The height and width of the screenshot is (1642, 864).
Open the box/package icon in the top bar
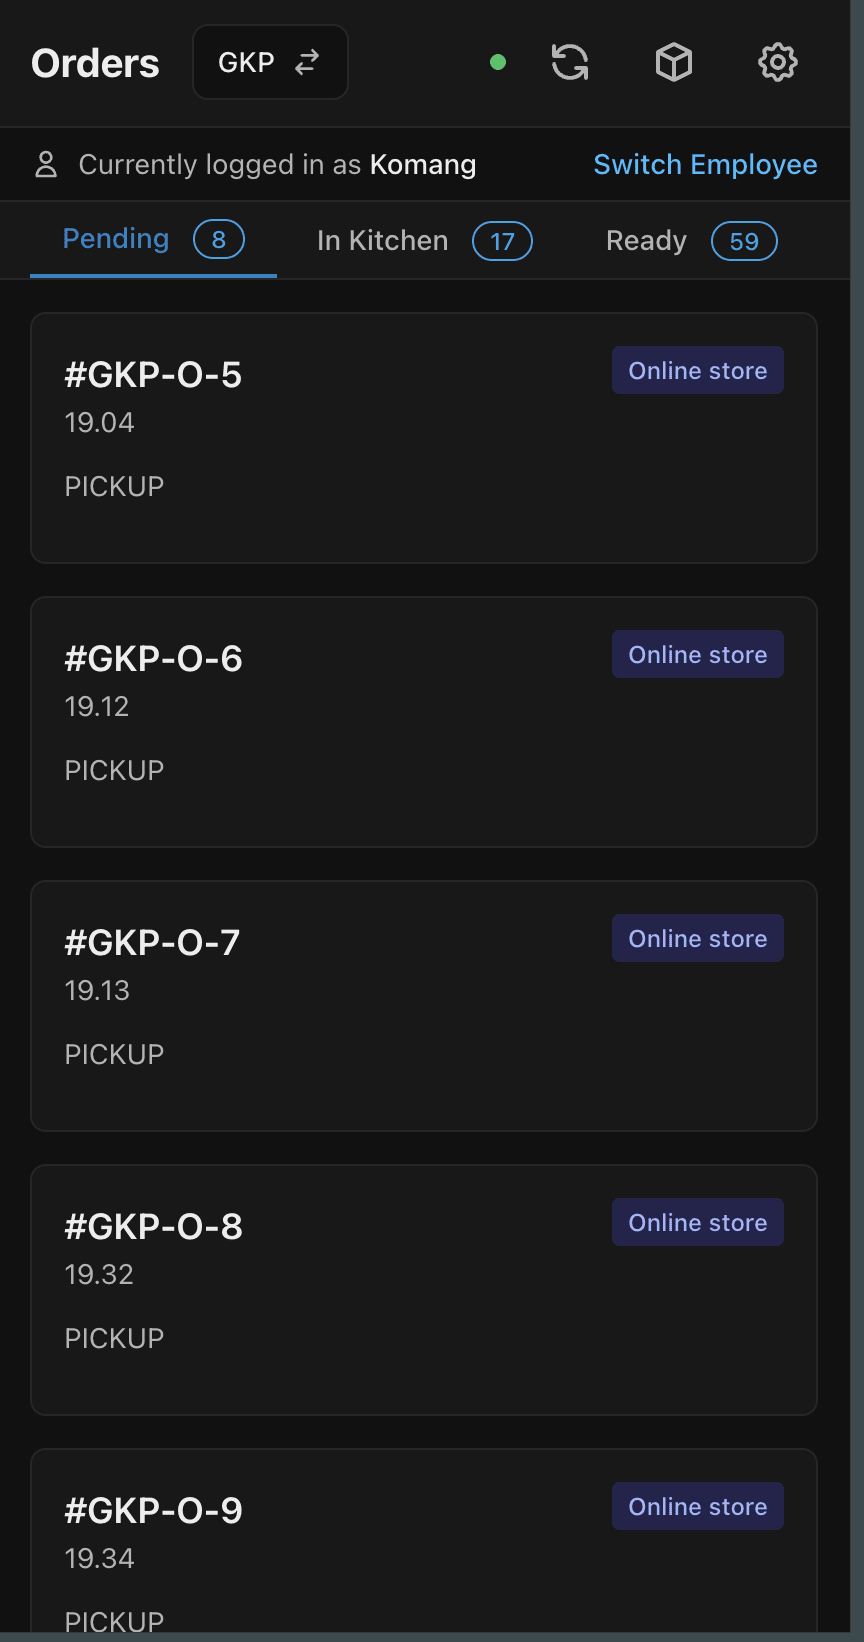[x=673, y=61]
